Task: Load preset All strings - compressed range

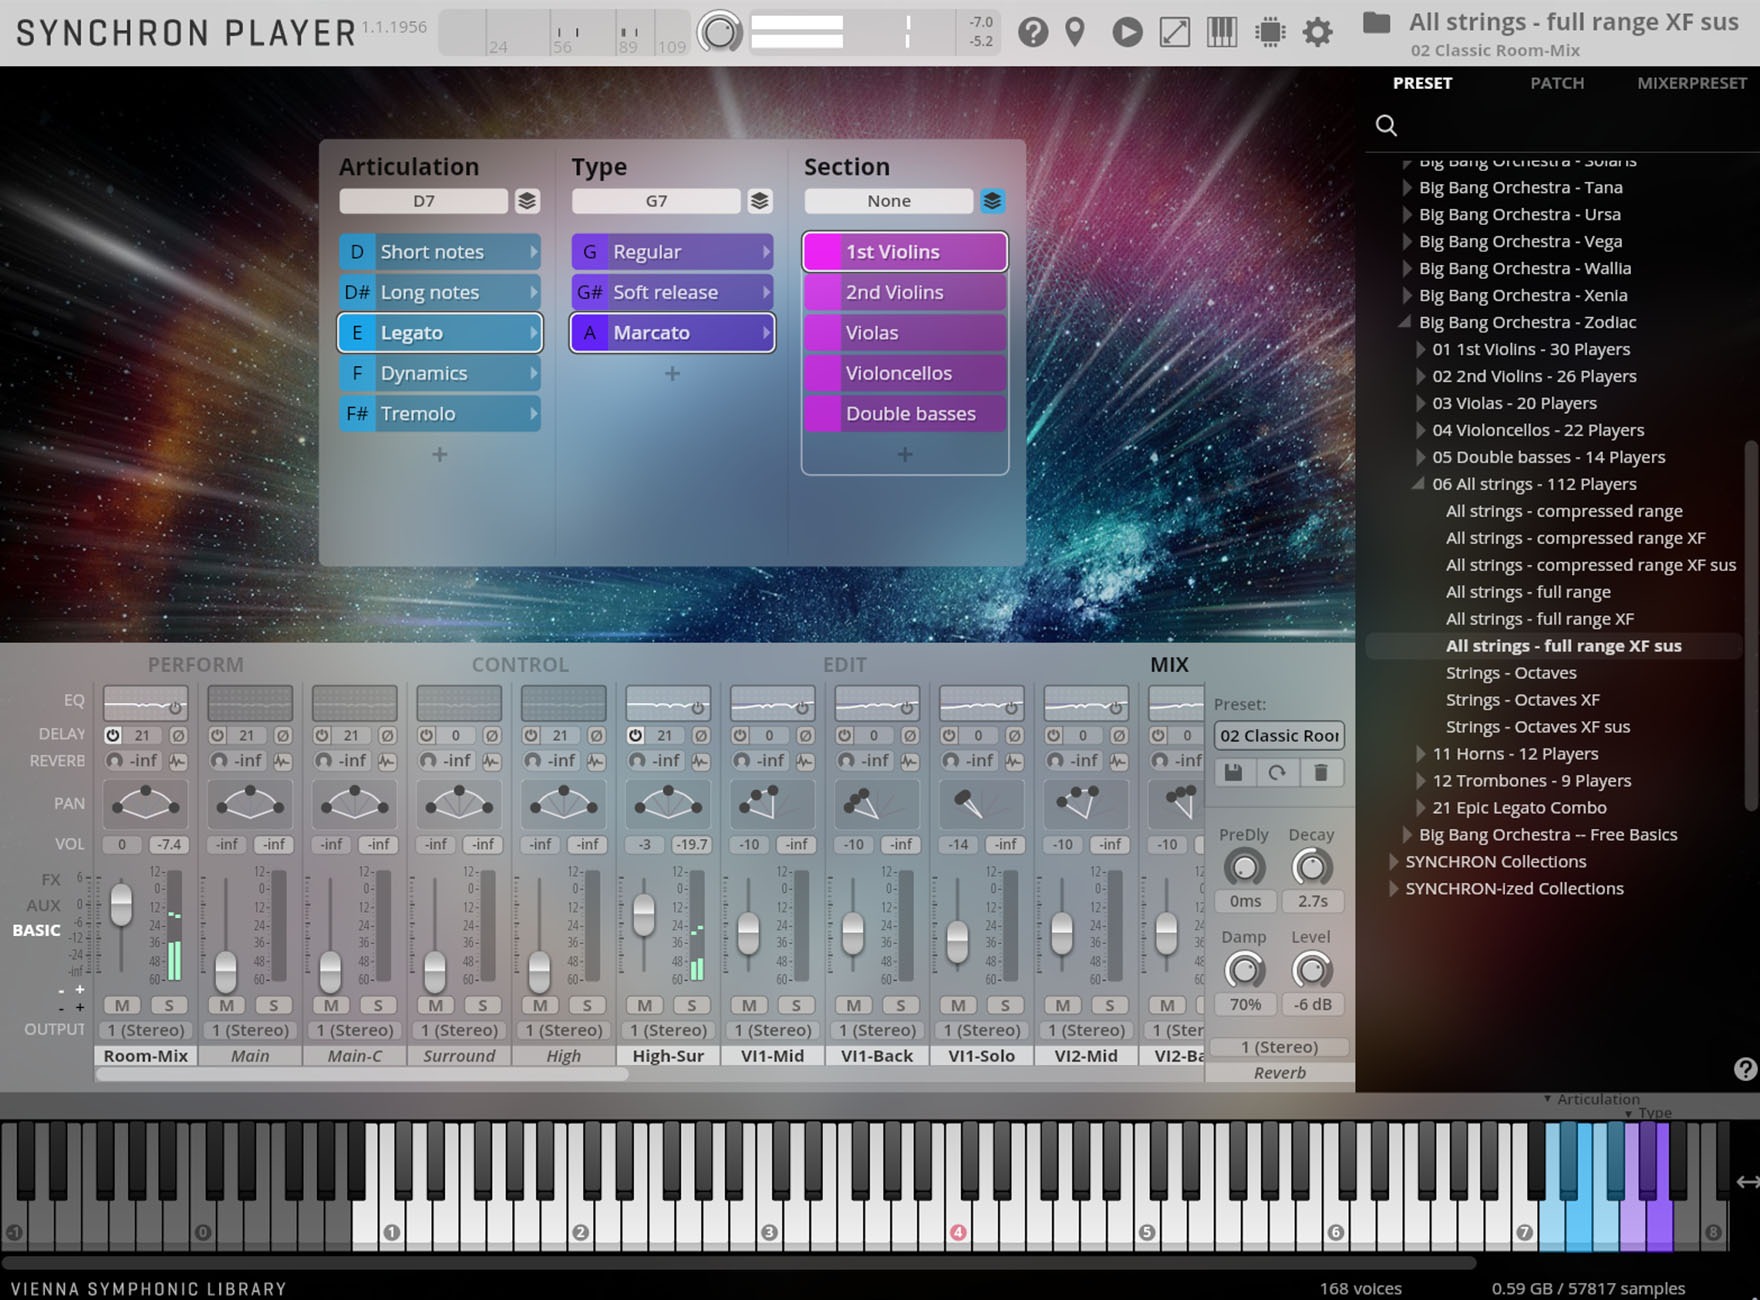Action: (x=1564, y=511)
